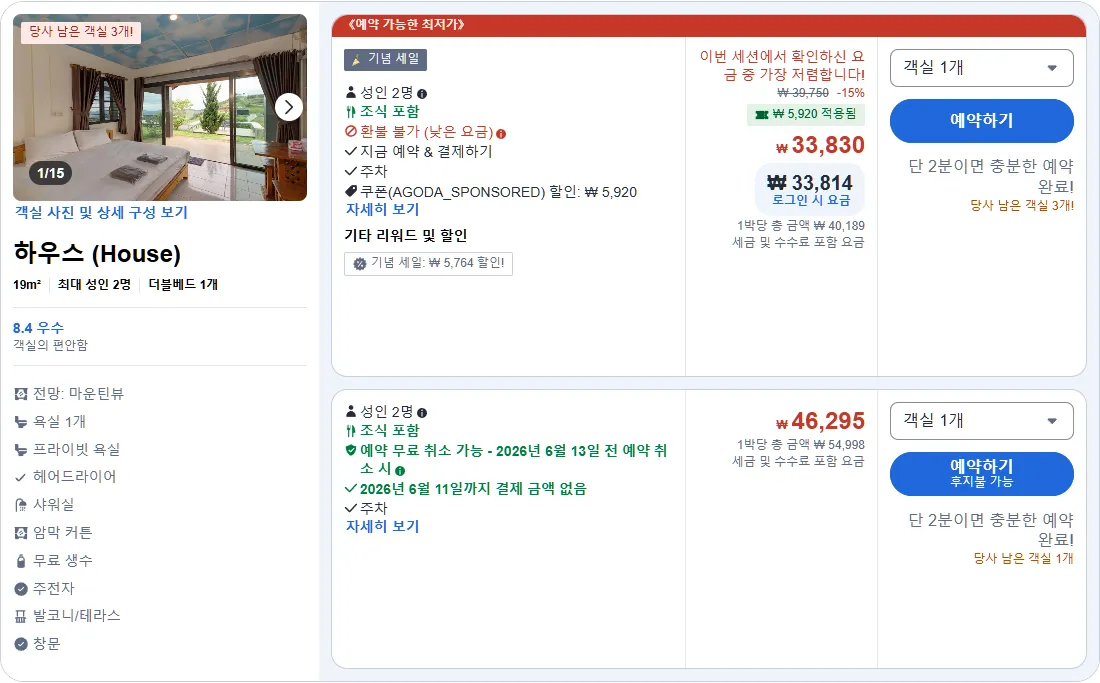Image resolution: width=1100 pixels, height=683 pixels.
Task: Open 객실 사진 및 상세 구성 보기 link
Action: point(102,212)
